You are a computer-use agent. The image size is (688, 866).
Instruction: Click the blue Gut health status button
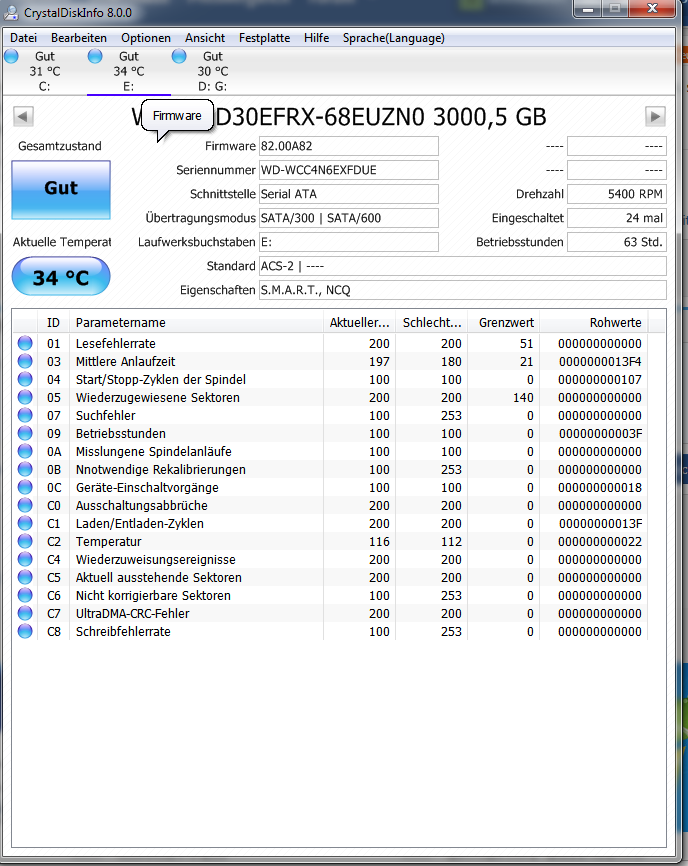click(61, 190)
